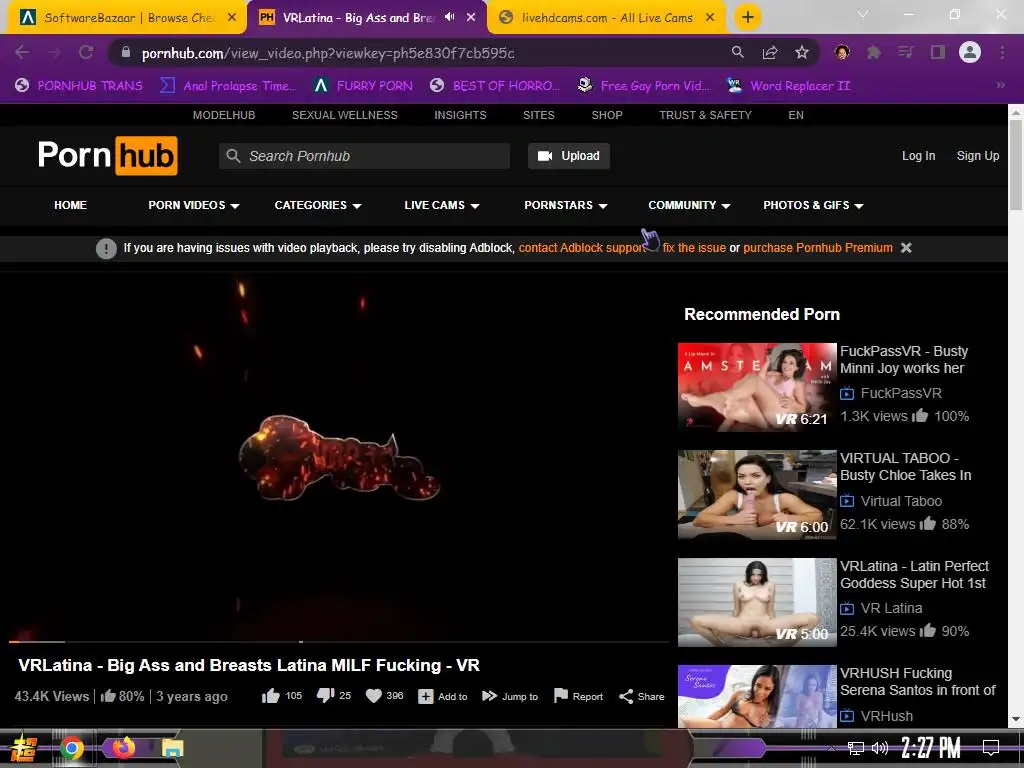1024x768 pixels.
Task: Dismiss the Adblock notice with the X
Action: tap(906, 248)
